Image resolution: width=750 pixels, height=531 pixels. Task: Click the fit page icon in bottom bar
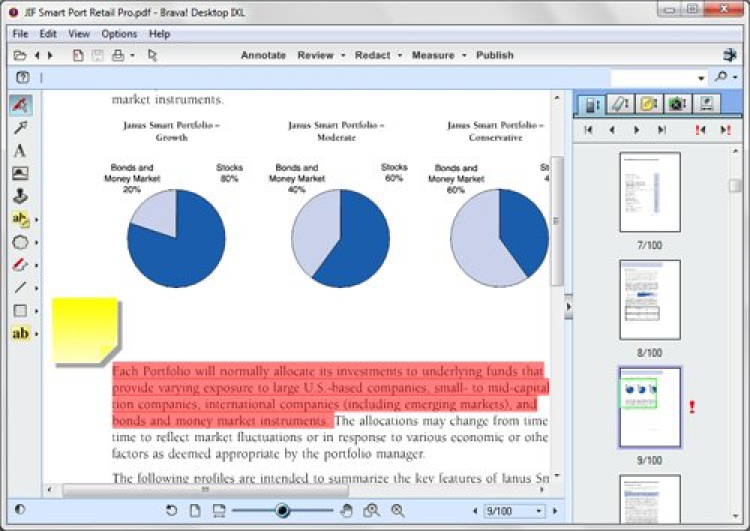point(195,510)
